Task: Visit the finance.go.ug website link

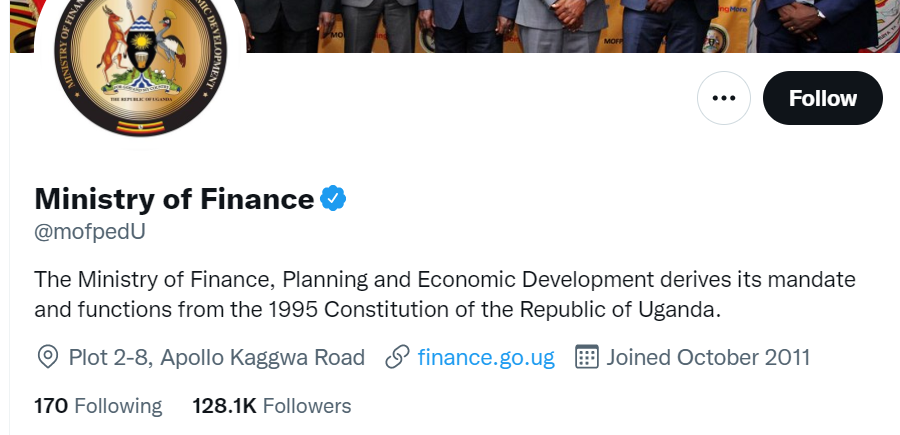Action: [x=486, y=357]
